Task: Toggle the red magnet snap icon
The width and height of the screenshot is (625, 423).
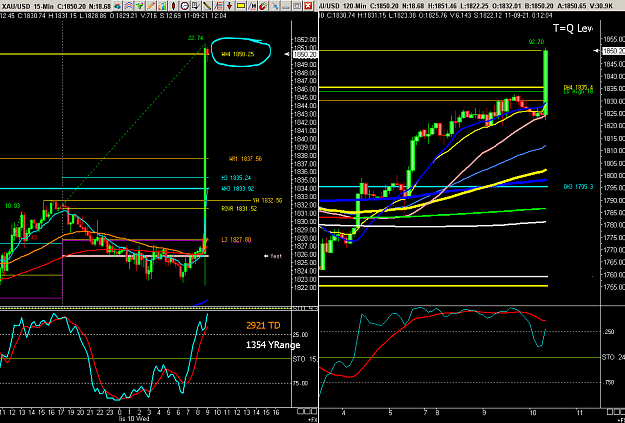Action: click(263, 6)
